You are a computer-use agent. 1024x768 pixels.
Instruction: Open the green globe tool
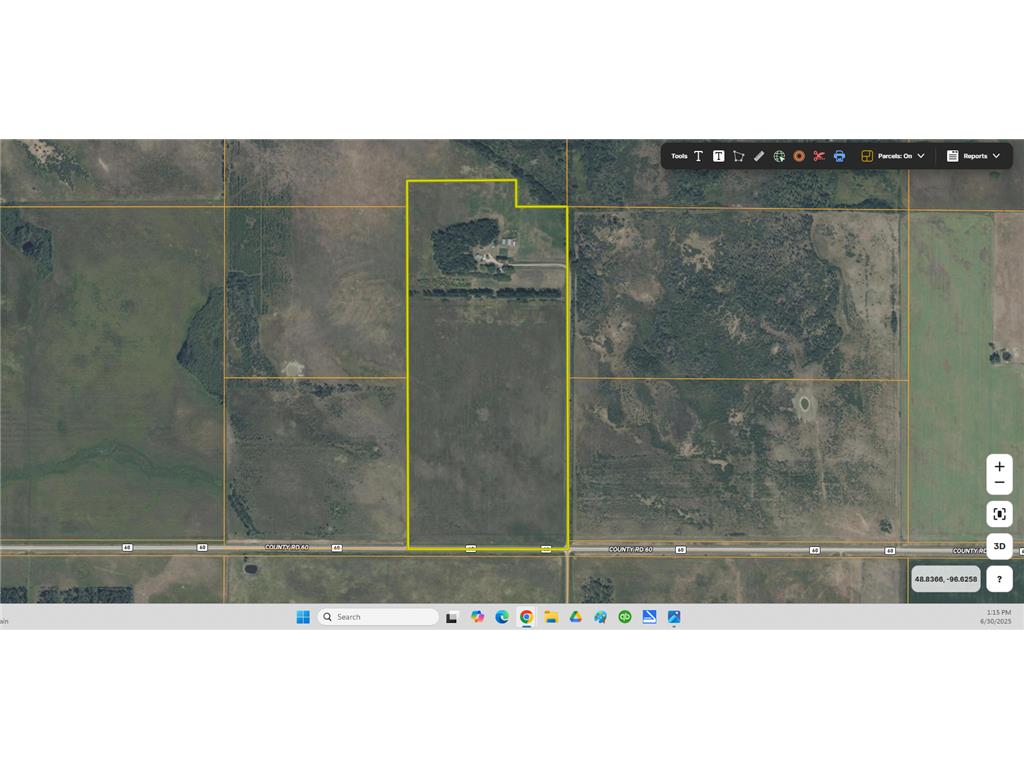click(x=779, y=156)
